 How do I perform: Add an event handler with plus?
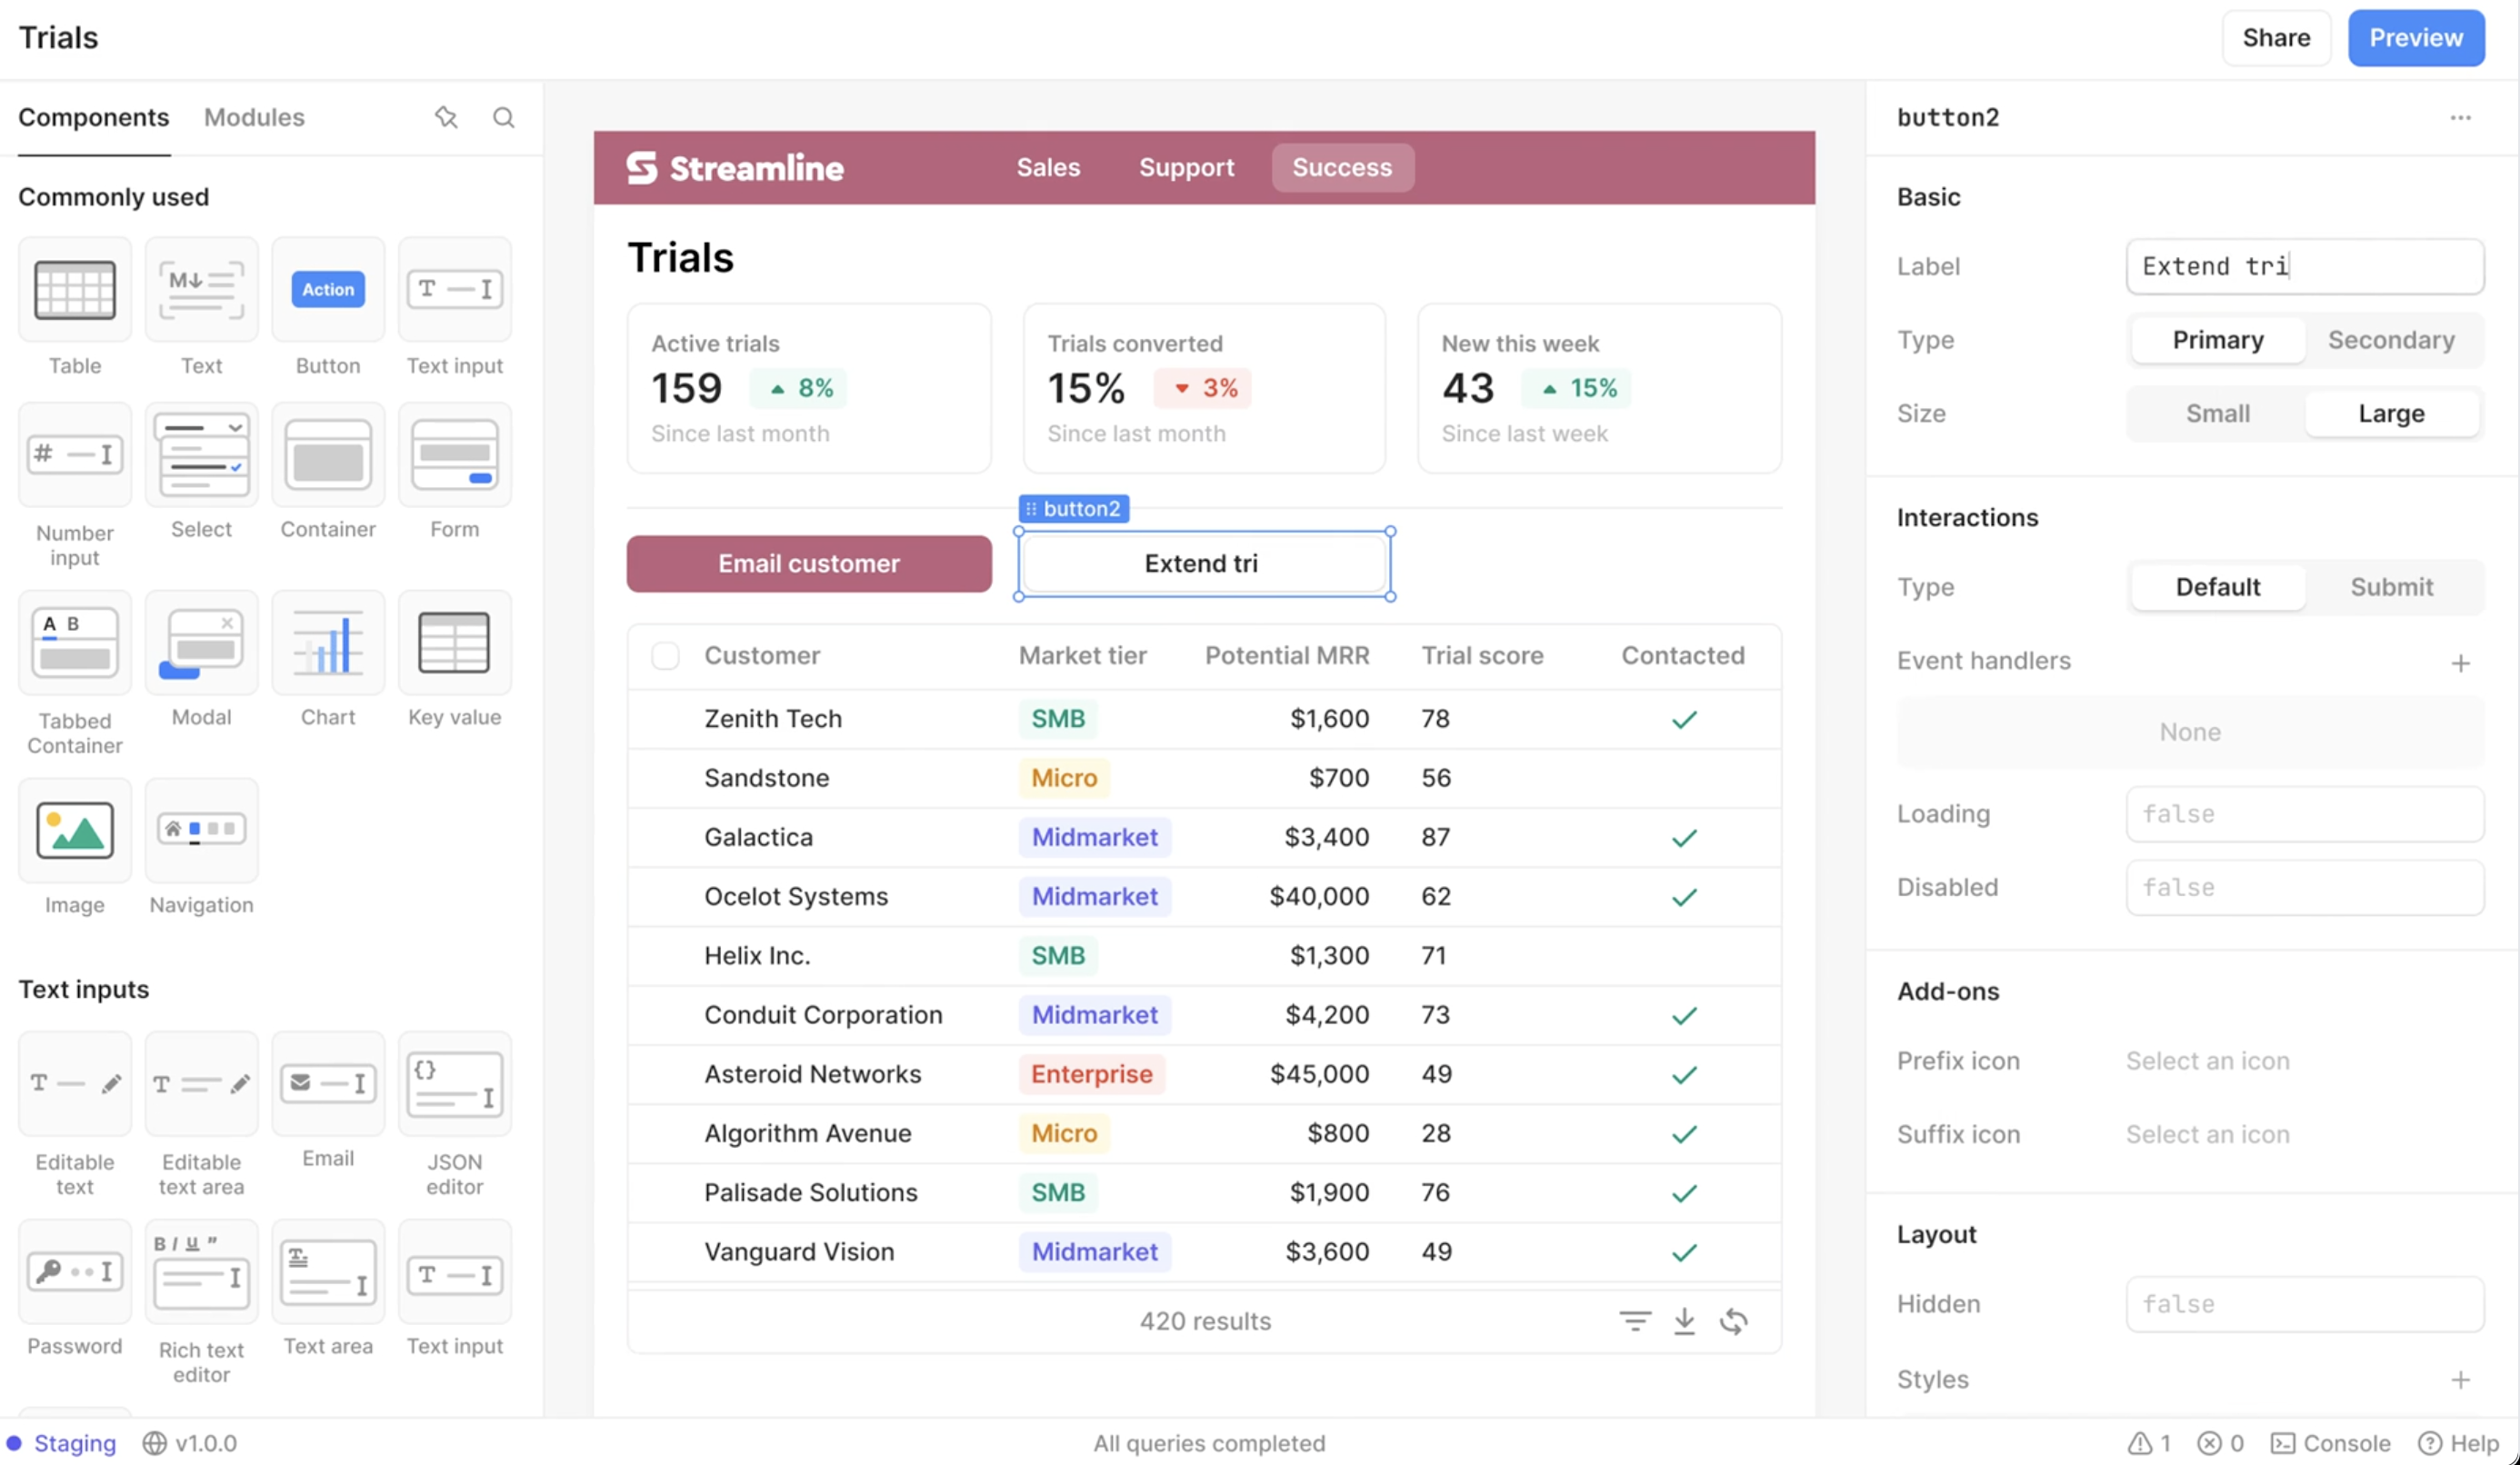(2460, 662)
